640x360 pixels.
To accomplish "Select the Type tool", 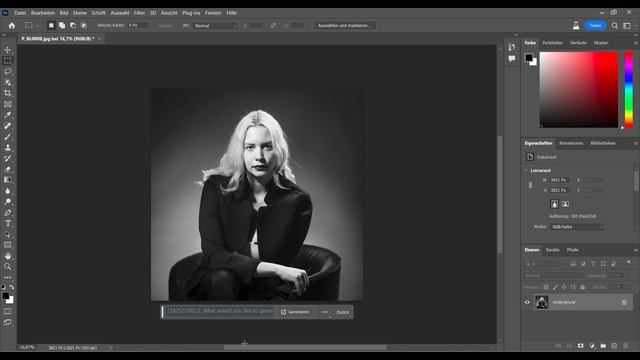I will pyautogui.click(x=8, y=223).
